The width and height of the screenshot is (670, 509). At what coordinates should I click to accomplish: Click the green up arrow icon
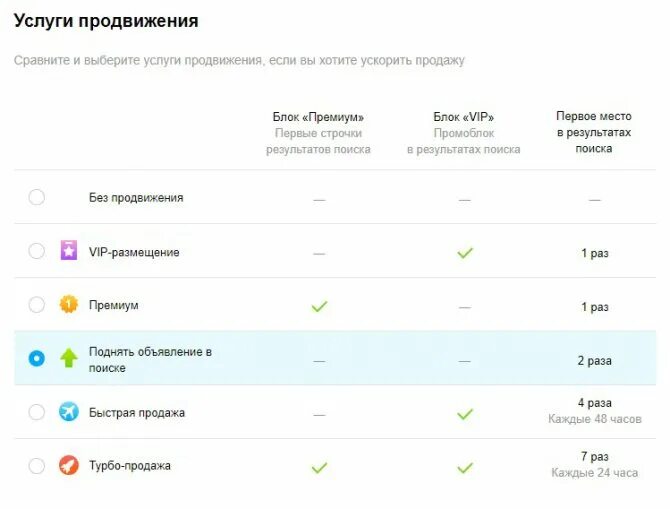[68, 358]
